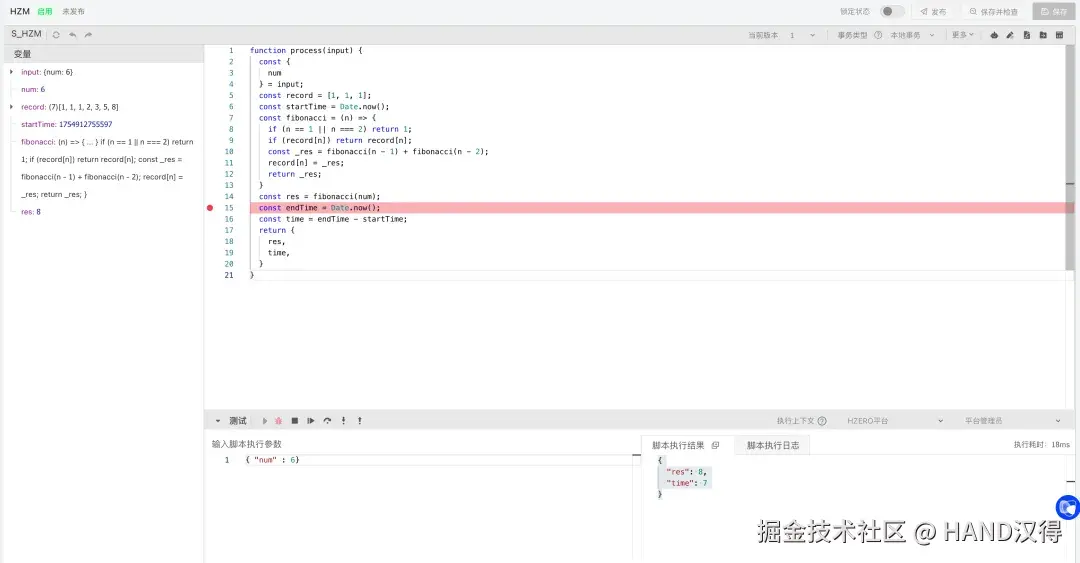This screenshot has height=563, width=1080.
Task: Click the code editor vertical scrollbar
Action: tap(1070, 157)
